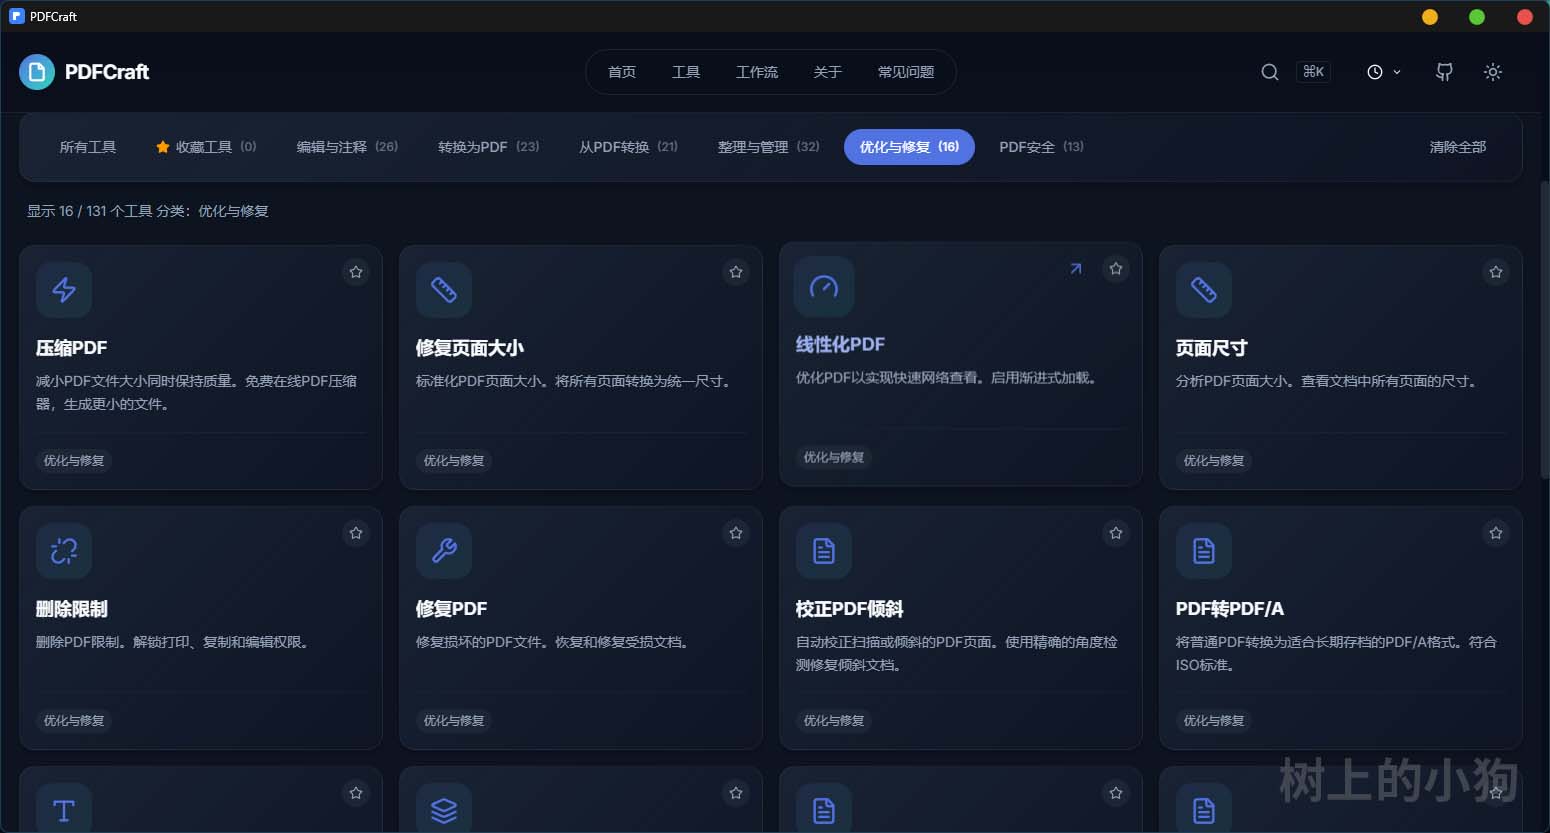This screenshot has width=1550, height=833.
Task: Favorite the 修复PDF tool star
Action: click(x=736, y=533)
